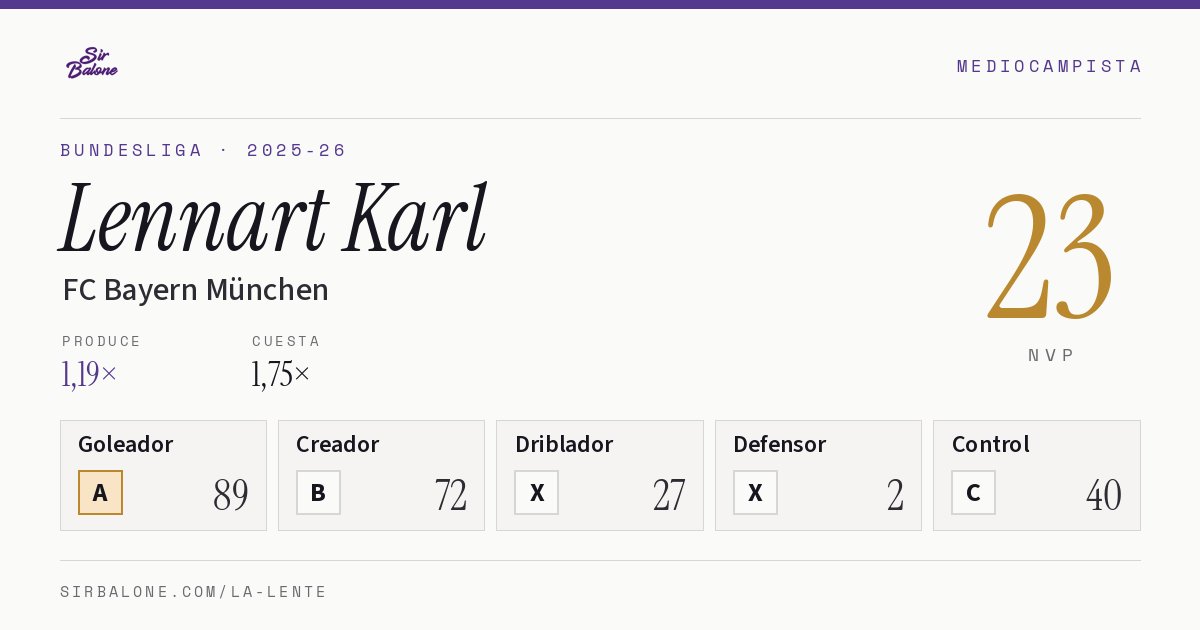Click the Goleador card title

point(126,444)
